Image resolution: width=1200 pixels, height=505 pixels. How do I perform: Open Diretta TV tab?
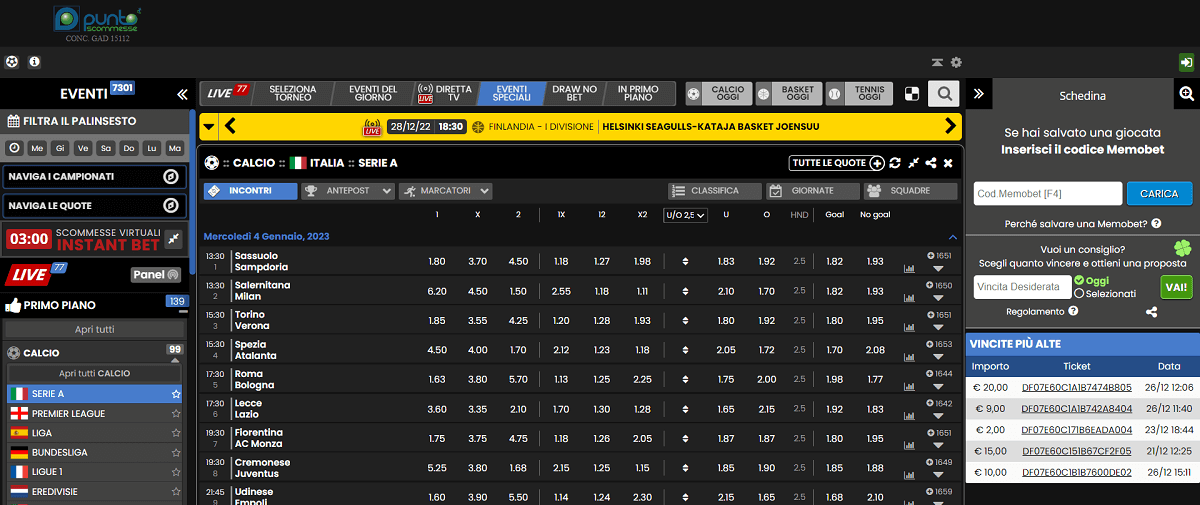pyautogui.click(x=445, y=94)
